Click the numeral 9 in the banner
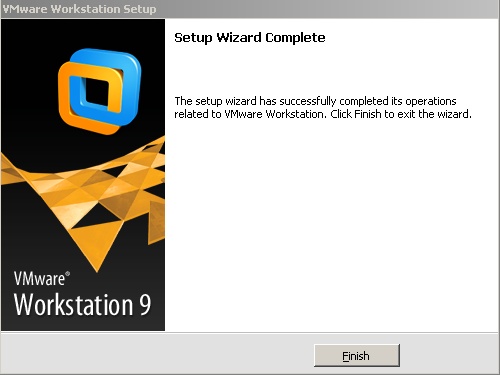 [x=145, y=305]
